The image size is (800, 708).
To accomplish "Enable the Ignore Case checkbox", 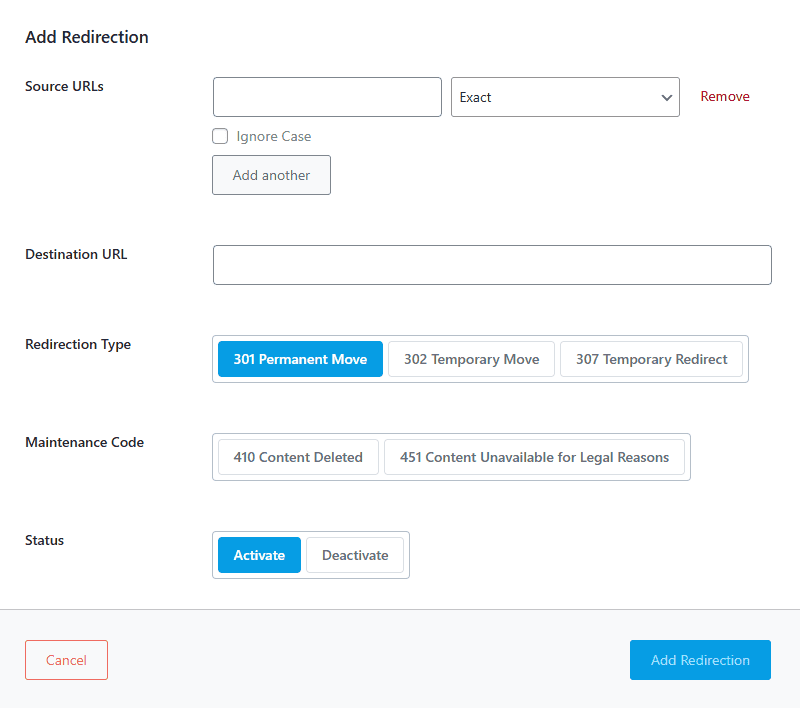I will pyautogui.click(x=220, y=136).
